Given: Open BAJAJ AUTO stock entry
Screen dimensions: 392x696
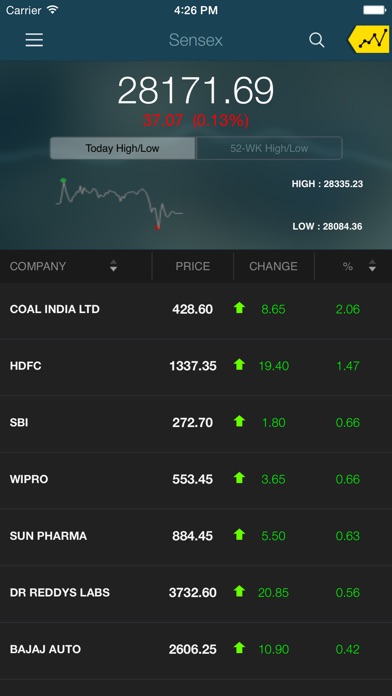Looking at the screenshot, I should pos(196,650).
